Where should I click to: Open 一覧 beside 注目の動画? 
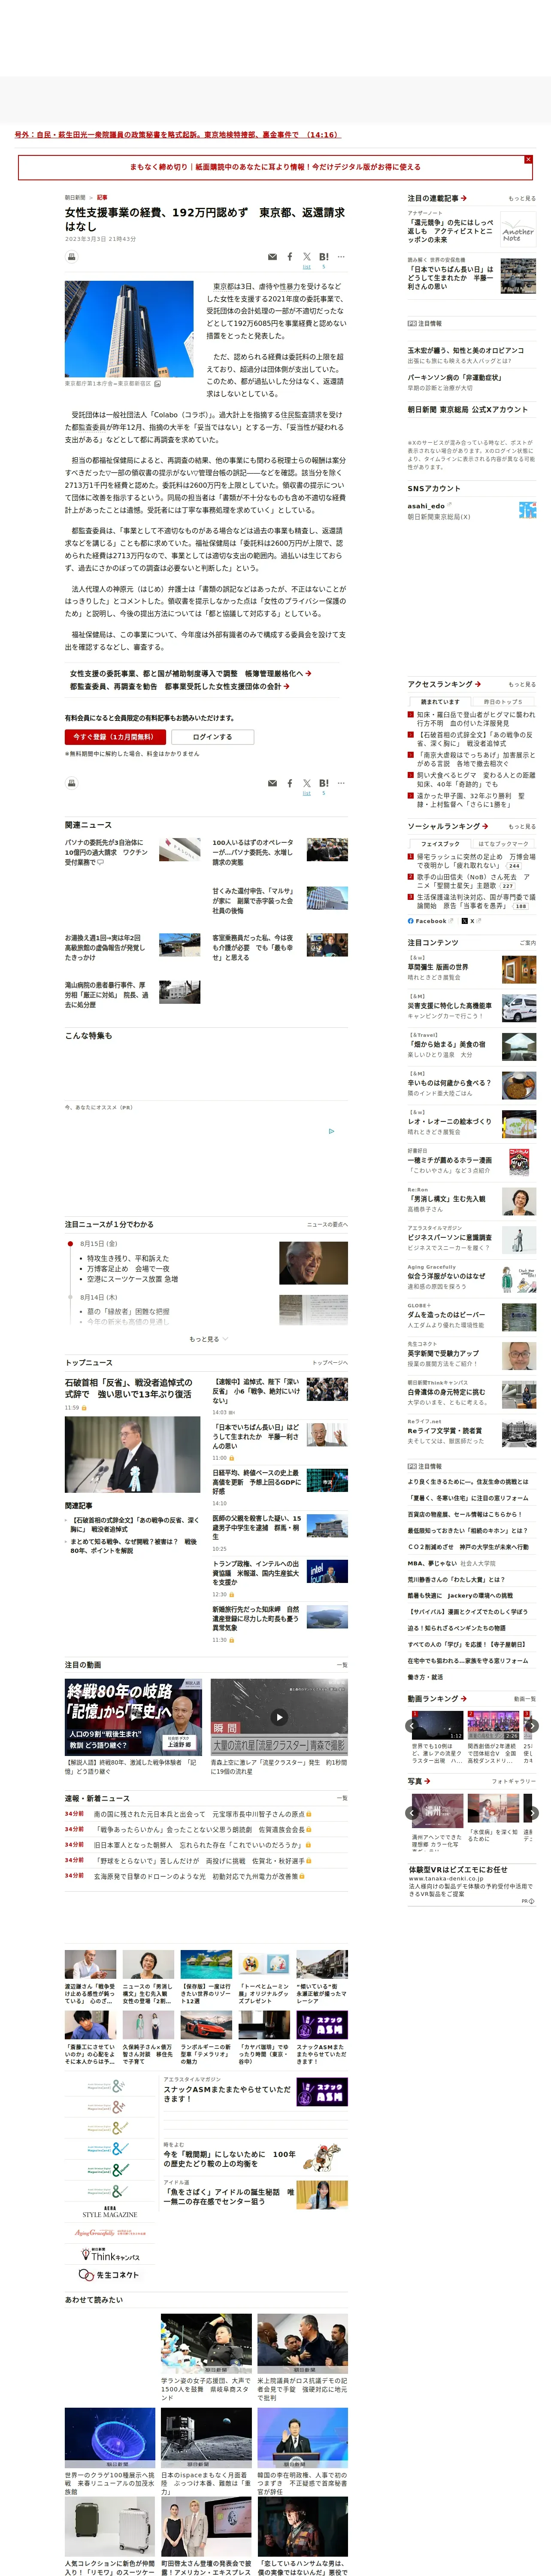(342, 1665)
